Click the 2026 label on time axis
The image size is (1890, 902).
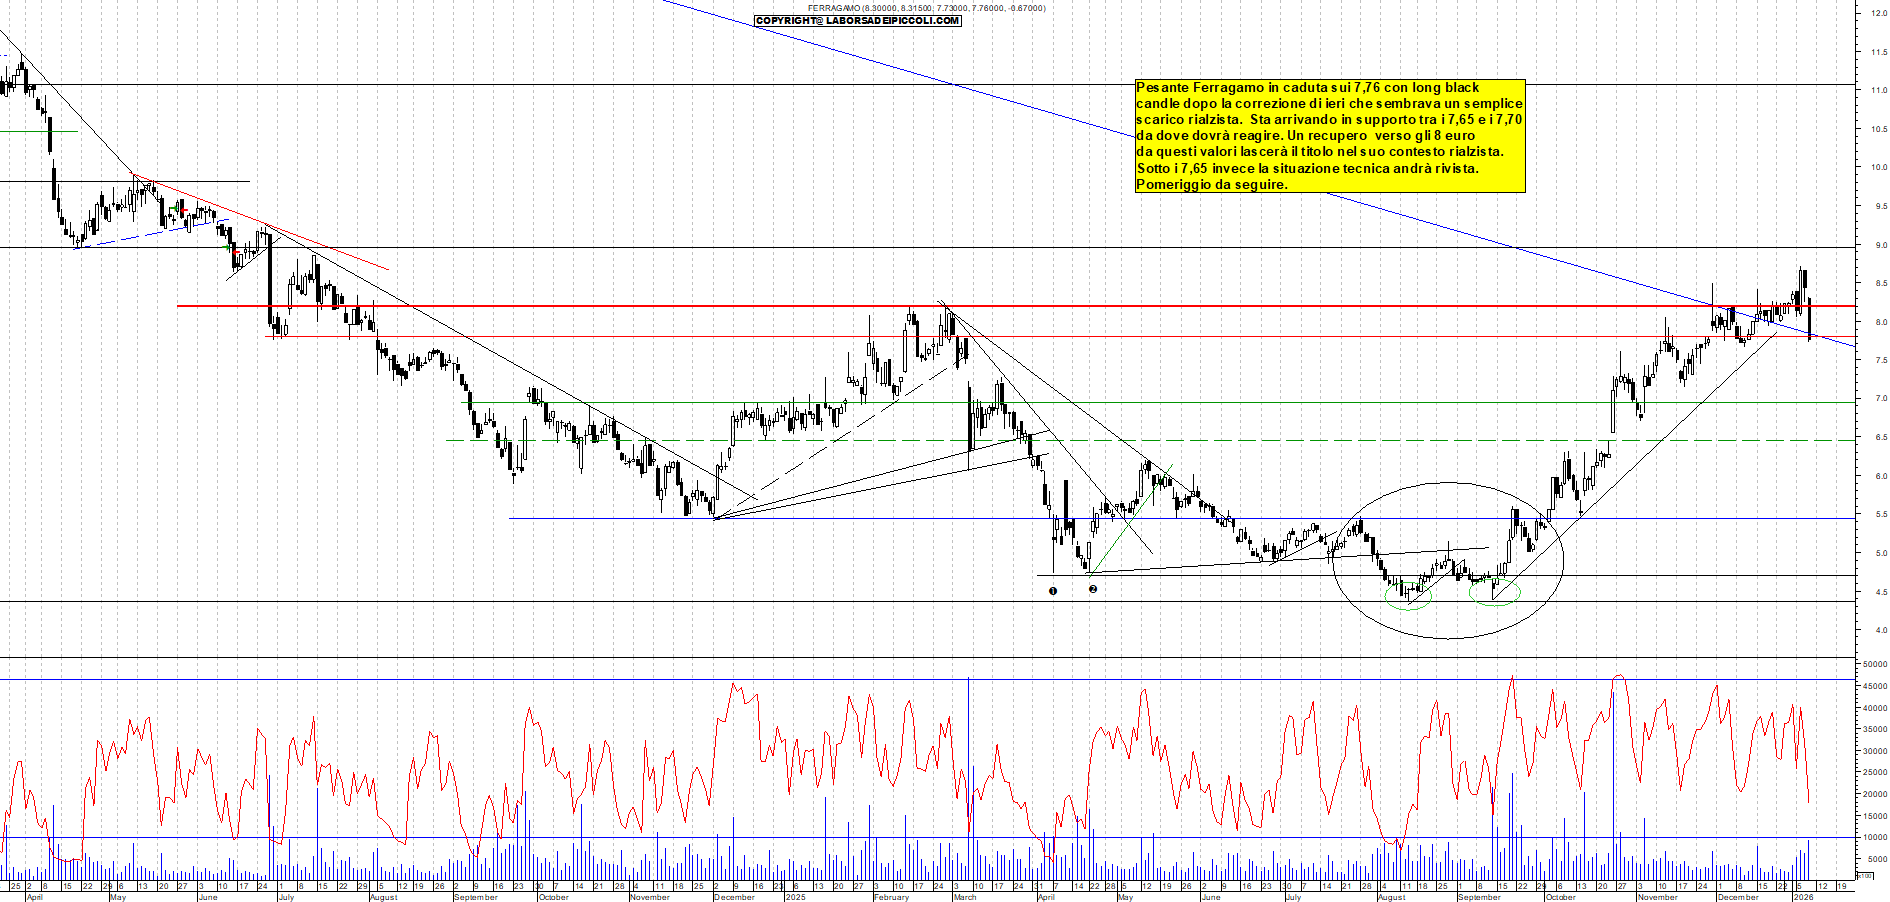[x=1803, y=897]
